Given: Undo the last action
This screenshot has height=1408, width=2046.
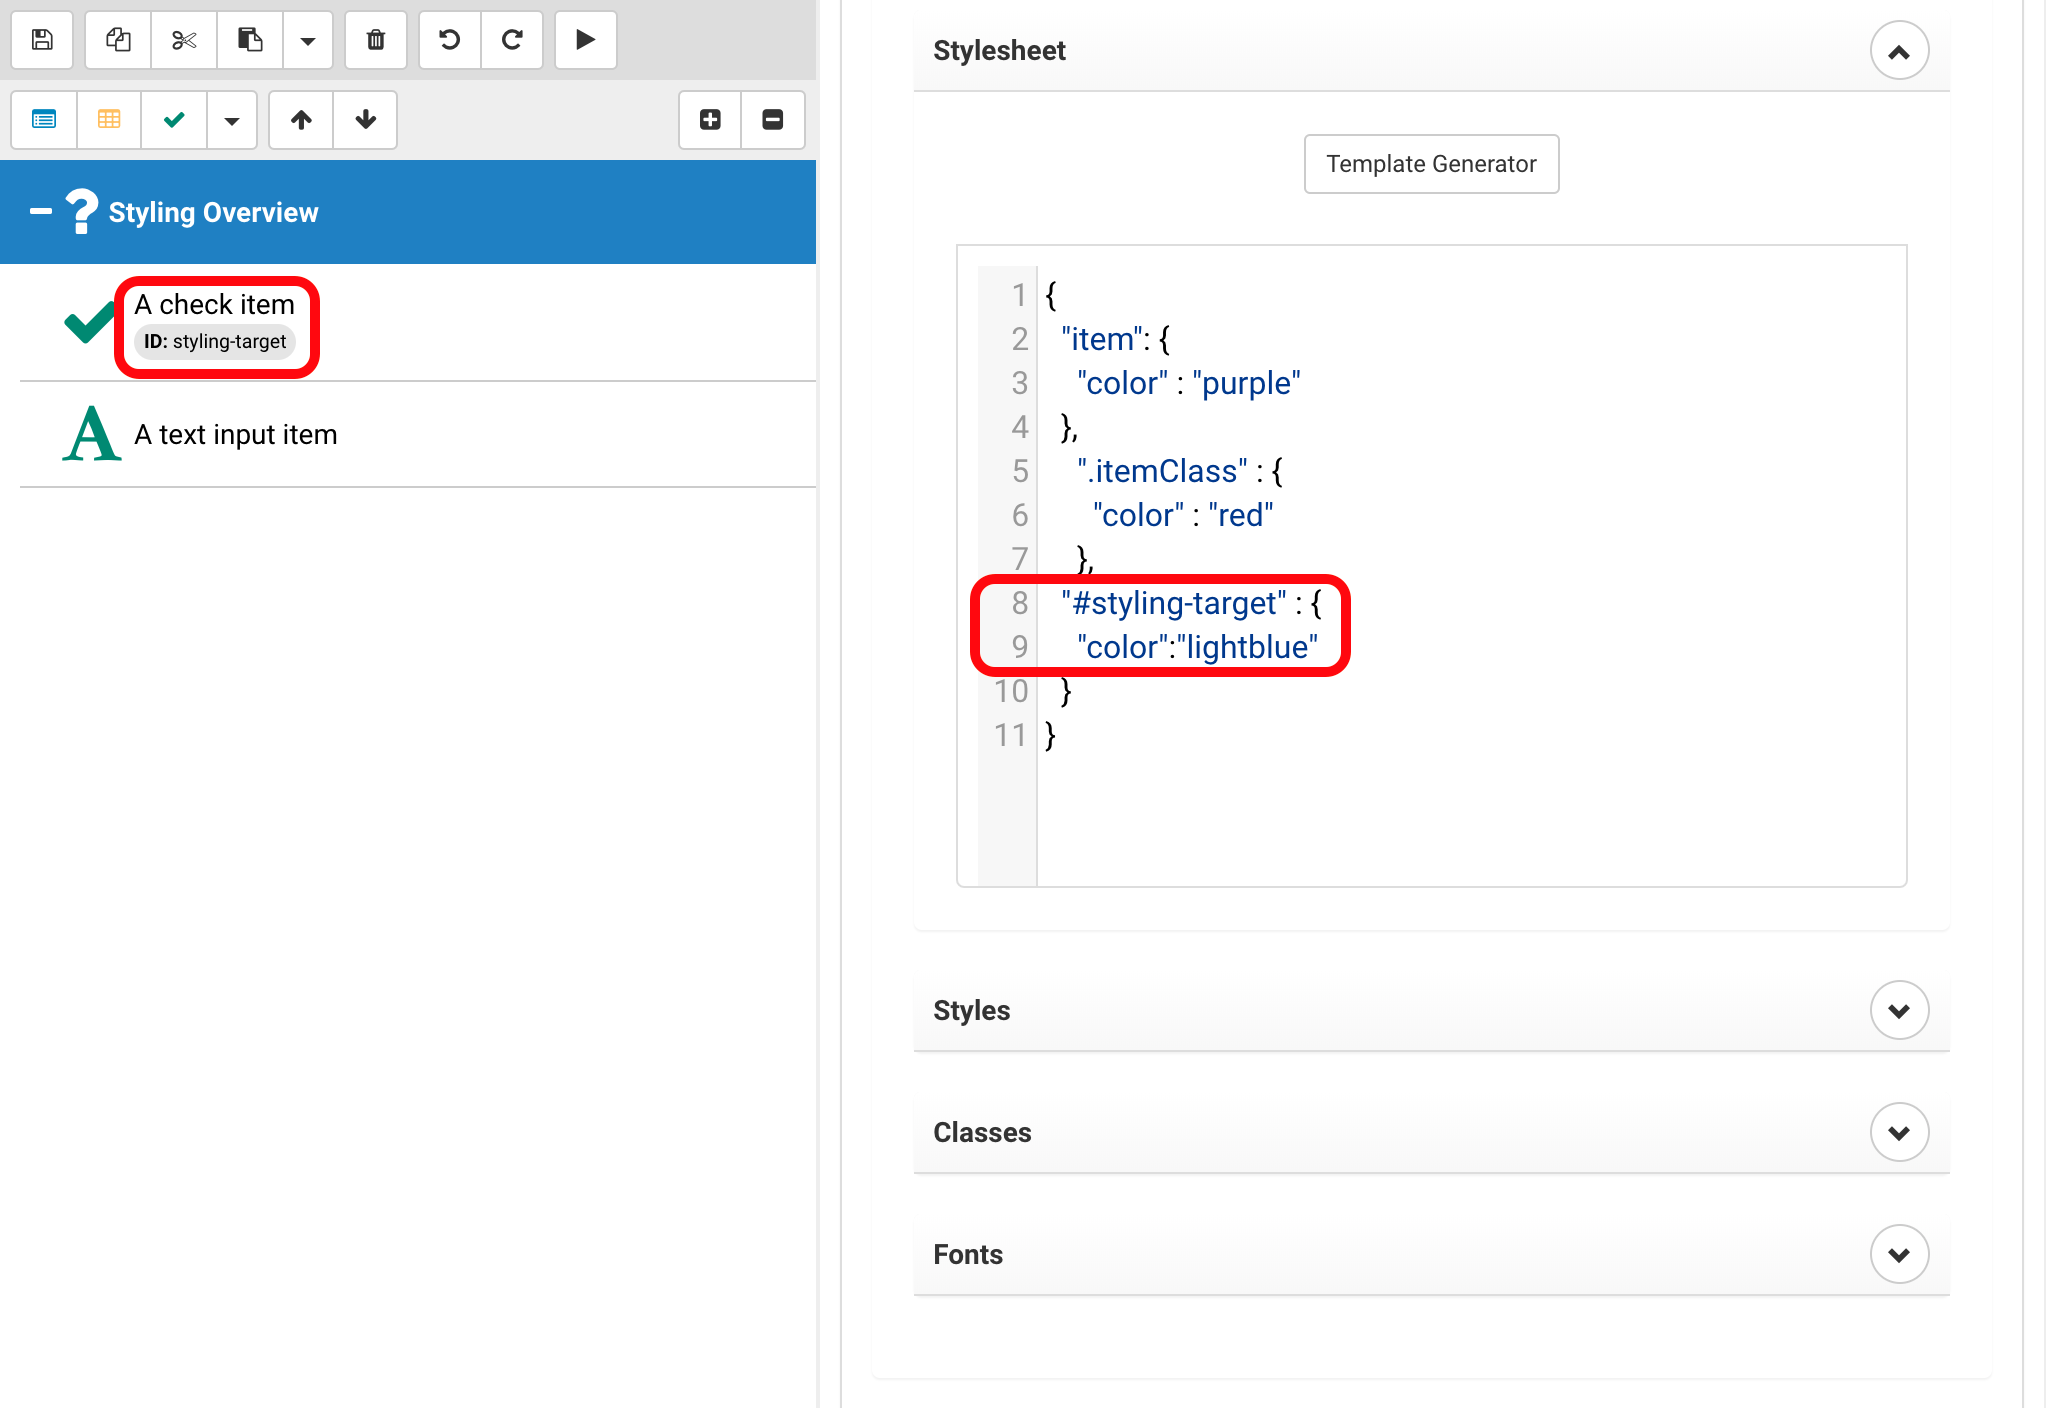Looking at the screenshot, I should pos(450,40).
